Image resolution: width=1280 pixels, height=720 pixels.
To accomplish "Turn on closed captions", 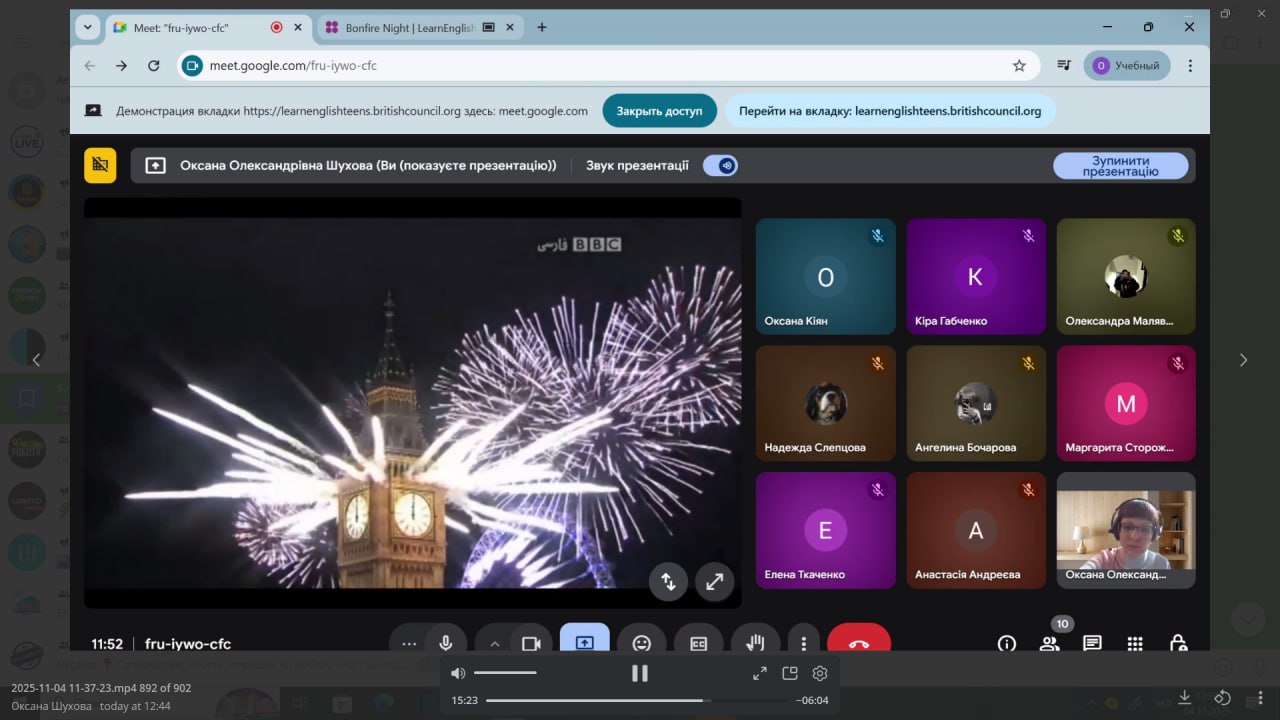I will [698, 643].
